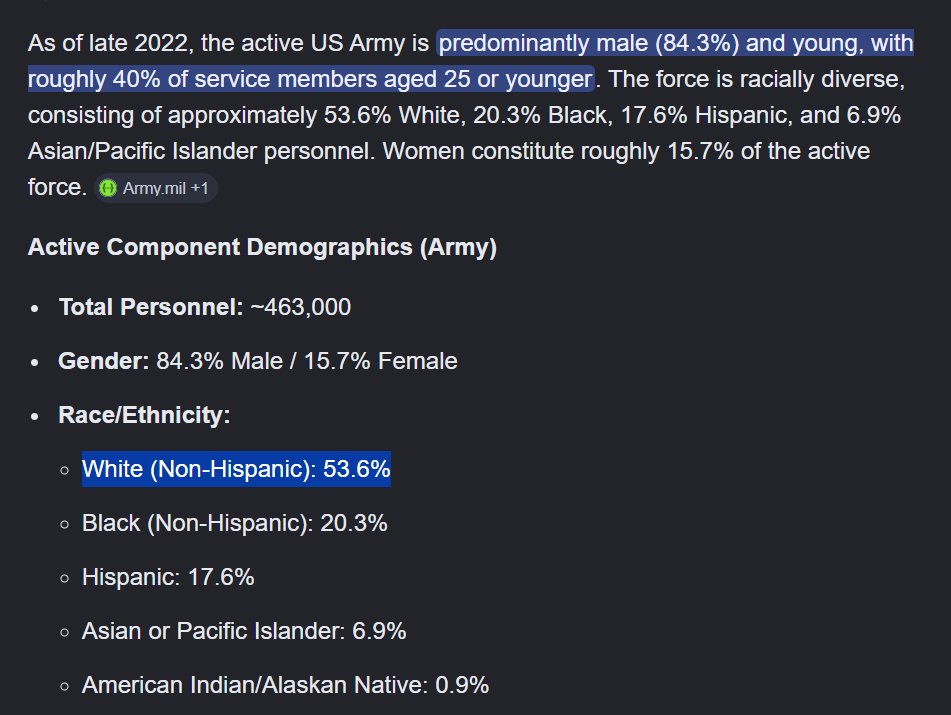Click the 'Black (Non-Hispanic): 20.3%' list item
951x715 pixels.
click(x=235, y=523)
